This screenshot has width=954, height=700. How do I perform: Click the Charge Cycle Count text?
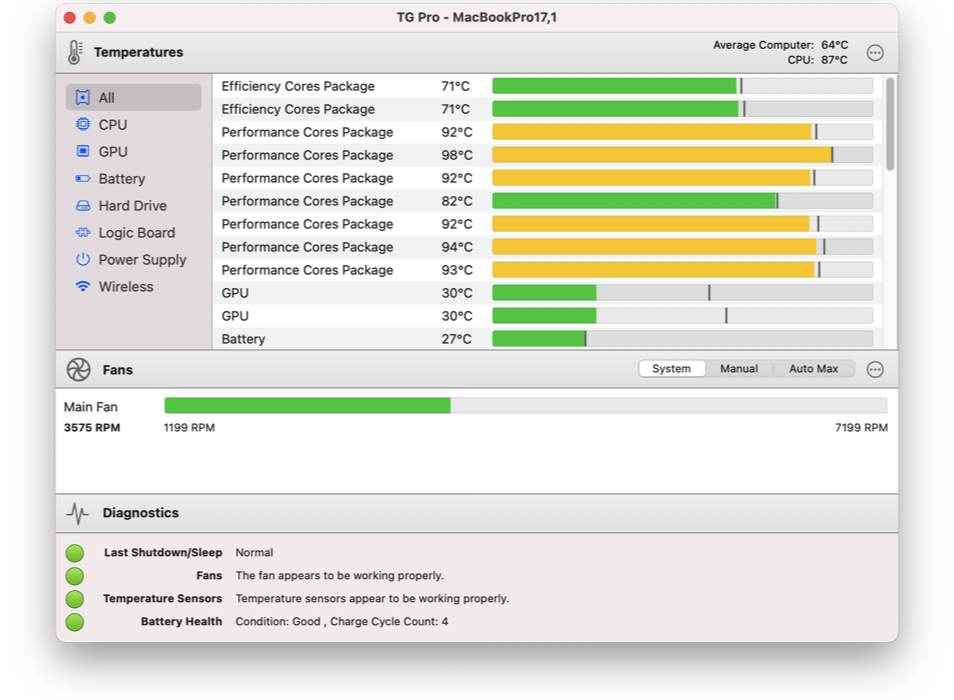pyautogui.click(x=389, y=622)
